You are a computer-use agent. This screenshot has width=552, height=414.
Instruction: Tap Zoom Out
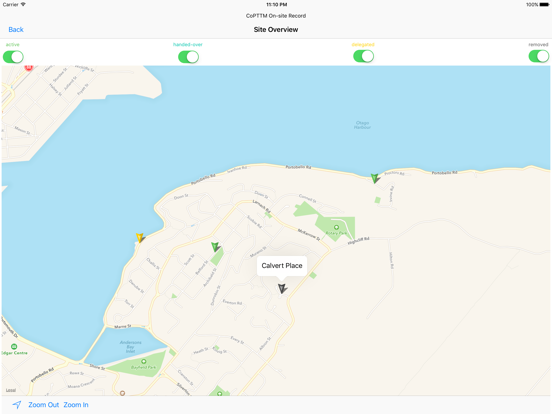pos(44,405)
